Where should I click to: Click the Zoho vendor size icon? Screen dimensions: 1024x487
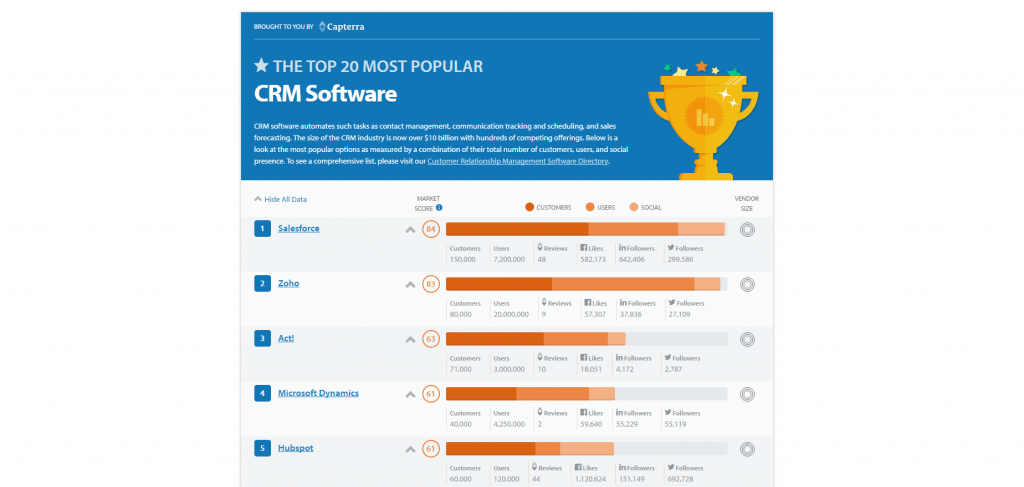747,284
